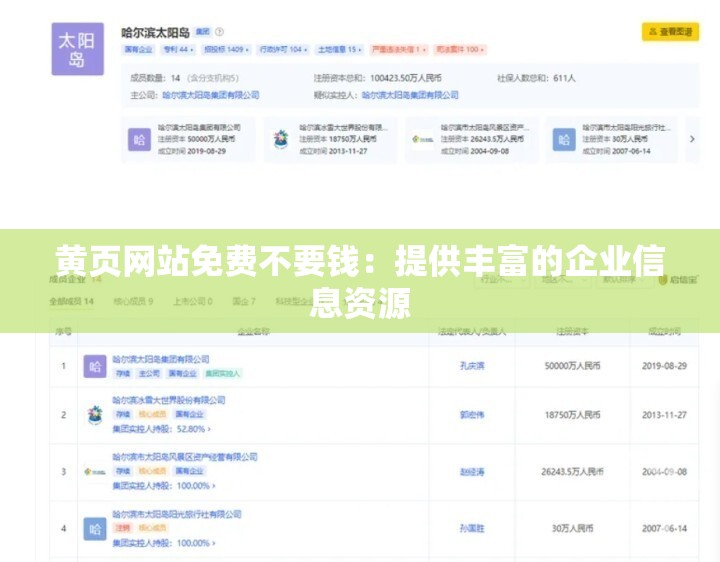Click the 26243.5万人民币 table cell
Screen dimensions: 720x562
tap(572, 472)
